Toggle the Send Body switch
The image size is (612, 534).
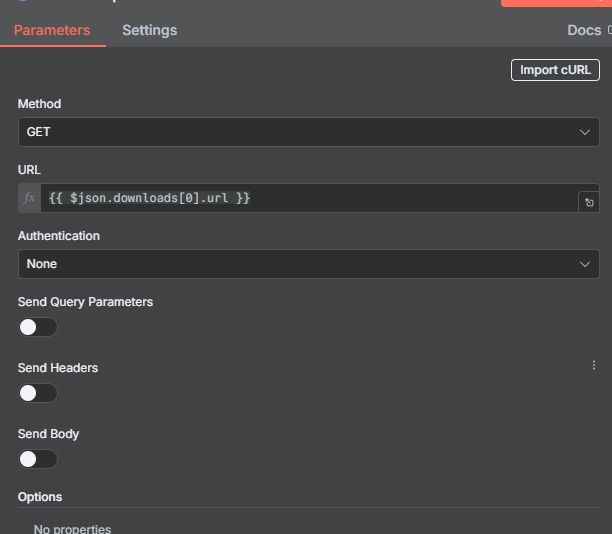(x=38, y=459)
